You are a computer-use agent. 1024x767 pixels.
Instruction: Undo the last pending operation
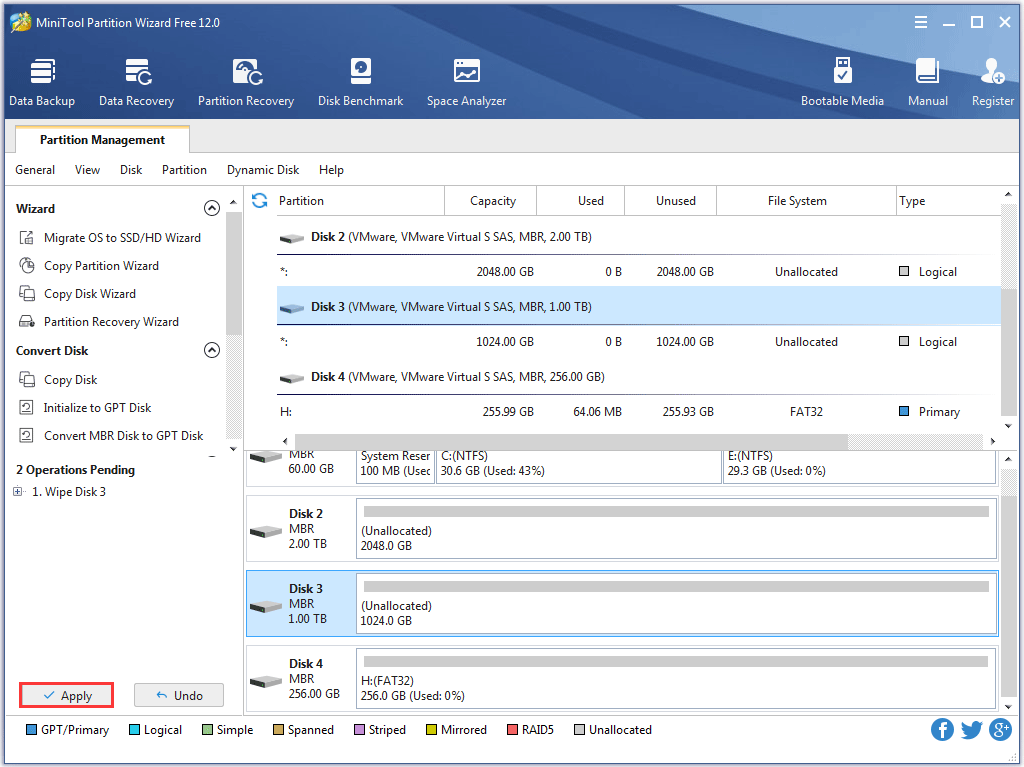point(179,695)
